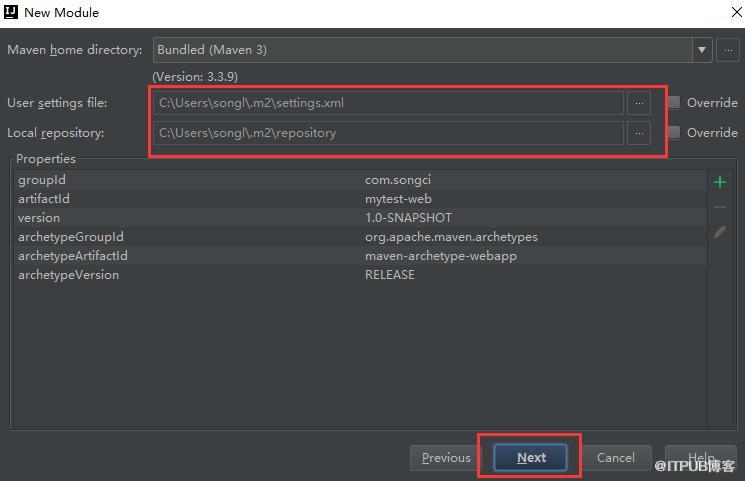Screen dimensions: 745x481
Task: Click the pencil edit property icon
Action: pyautogui.click(x=720, y=232)
